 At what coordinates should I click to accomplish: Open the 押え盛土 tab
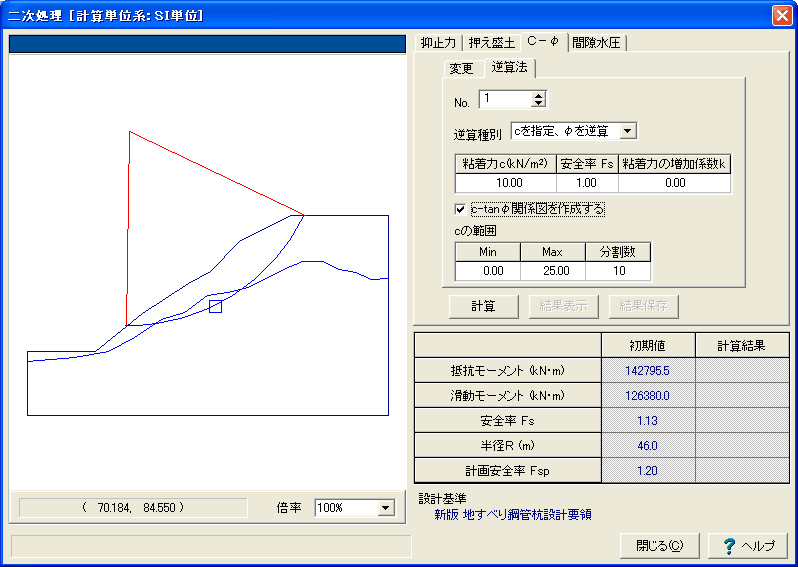click(492, 43)
